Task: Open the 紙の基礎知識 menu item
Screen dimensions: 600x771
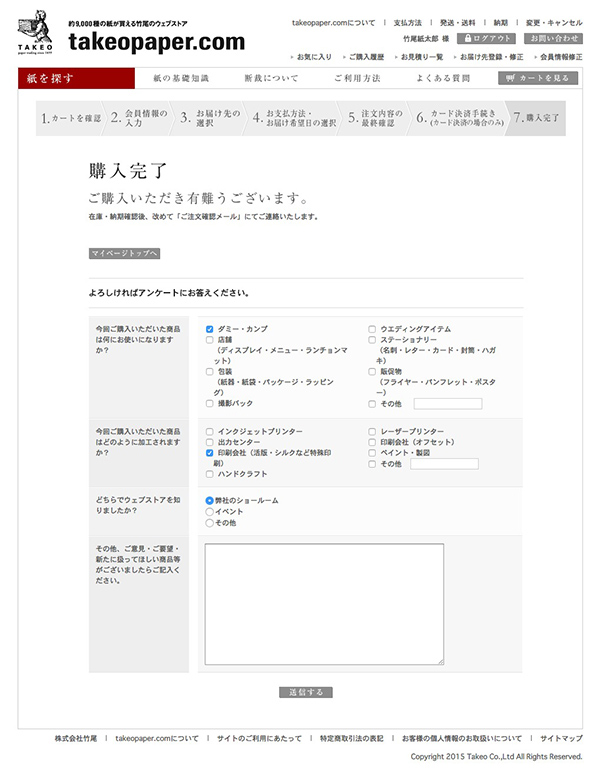Action: click(x=181, y=78)
